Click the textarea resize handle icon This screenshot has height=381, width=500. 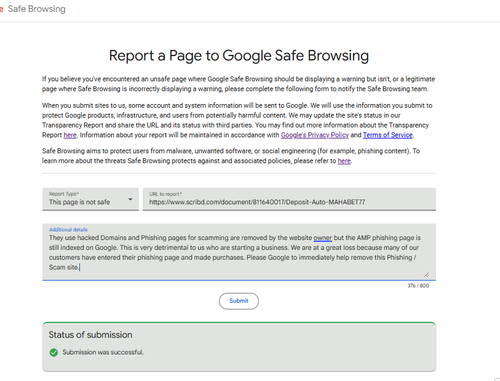pos(426,274)
